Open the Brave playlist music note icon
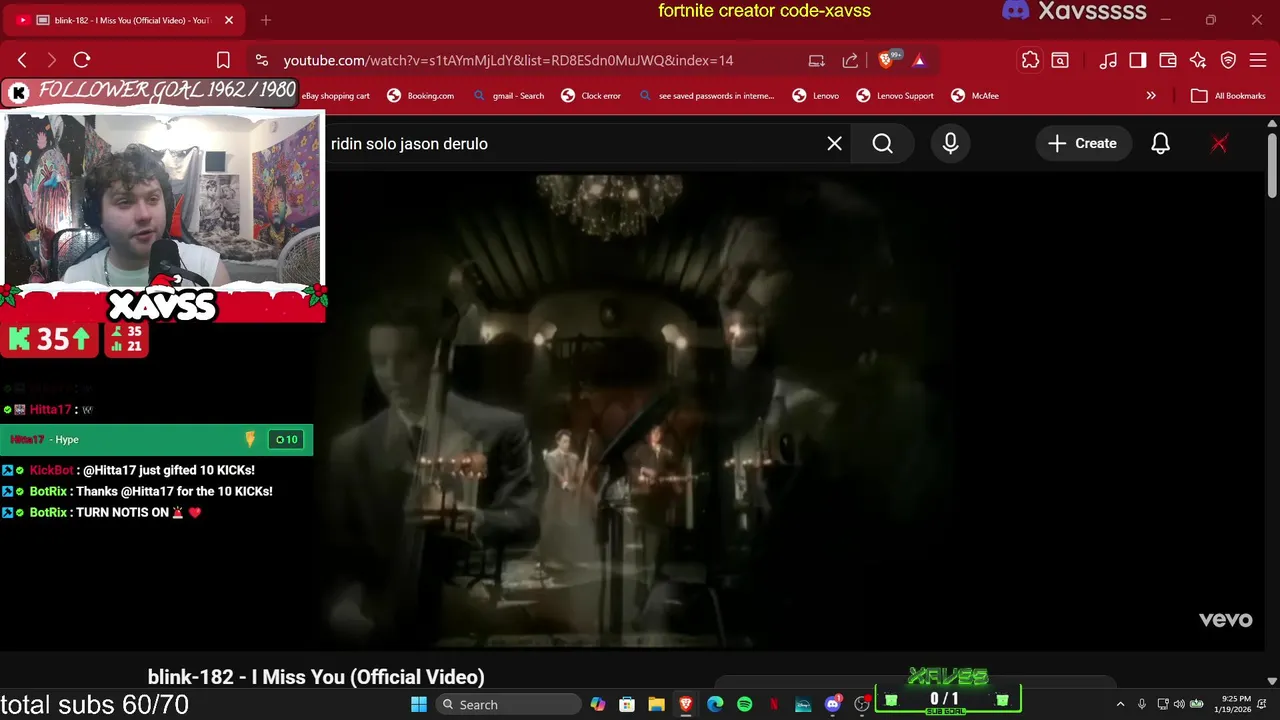The height and width of the screenshot is (720, 1280). click(1108, 60)
